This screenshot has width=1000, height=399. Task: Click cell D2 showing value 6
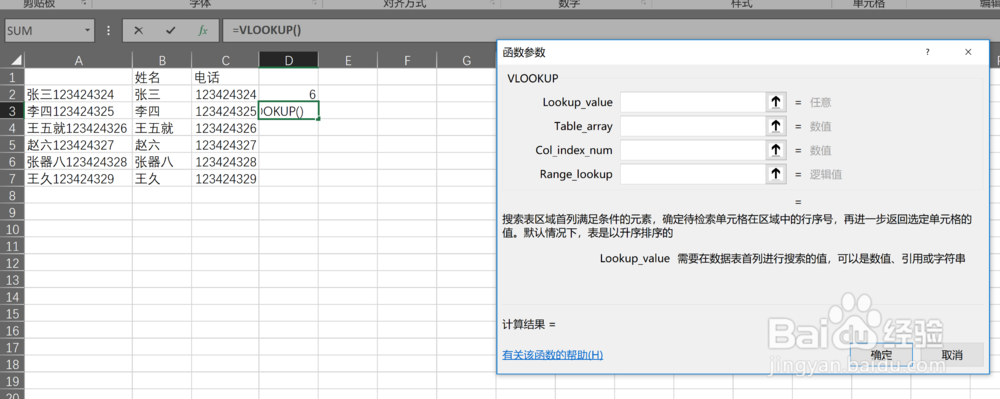click(x=288, y=94)
